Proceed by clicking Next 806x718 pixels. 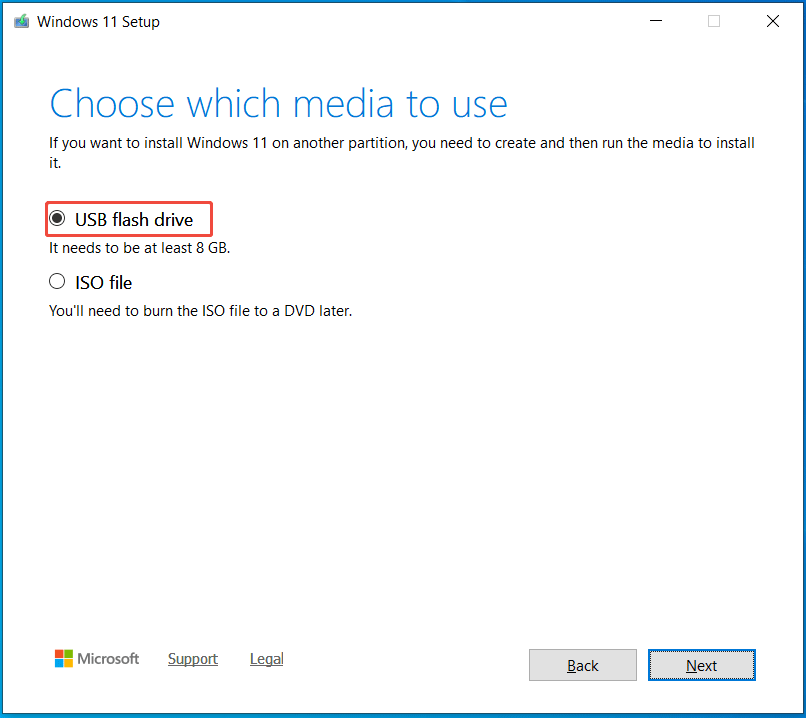click(x=701, y=665)
